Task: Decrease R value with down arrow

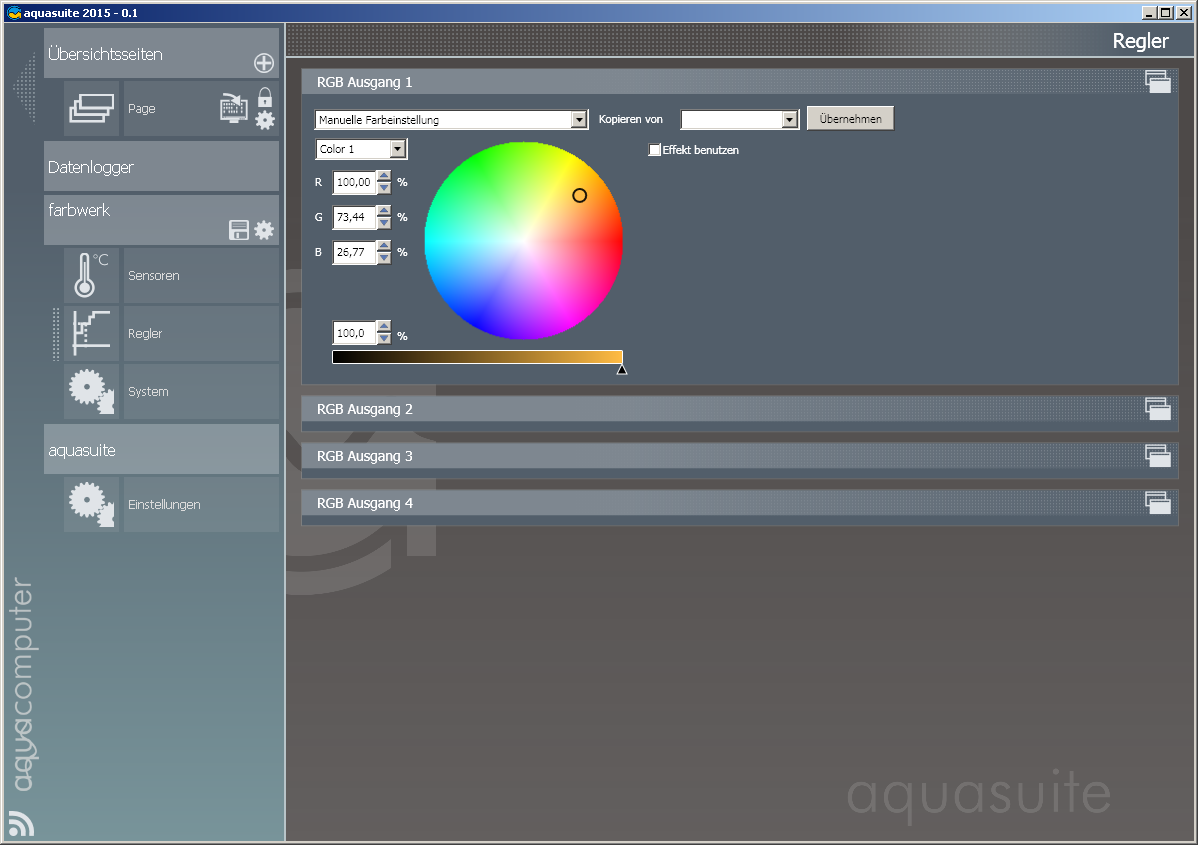Action: [384, 188]
